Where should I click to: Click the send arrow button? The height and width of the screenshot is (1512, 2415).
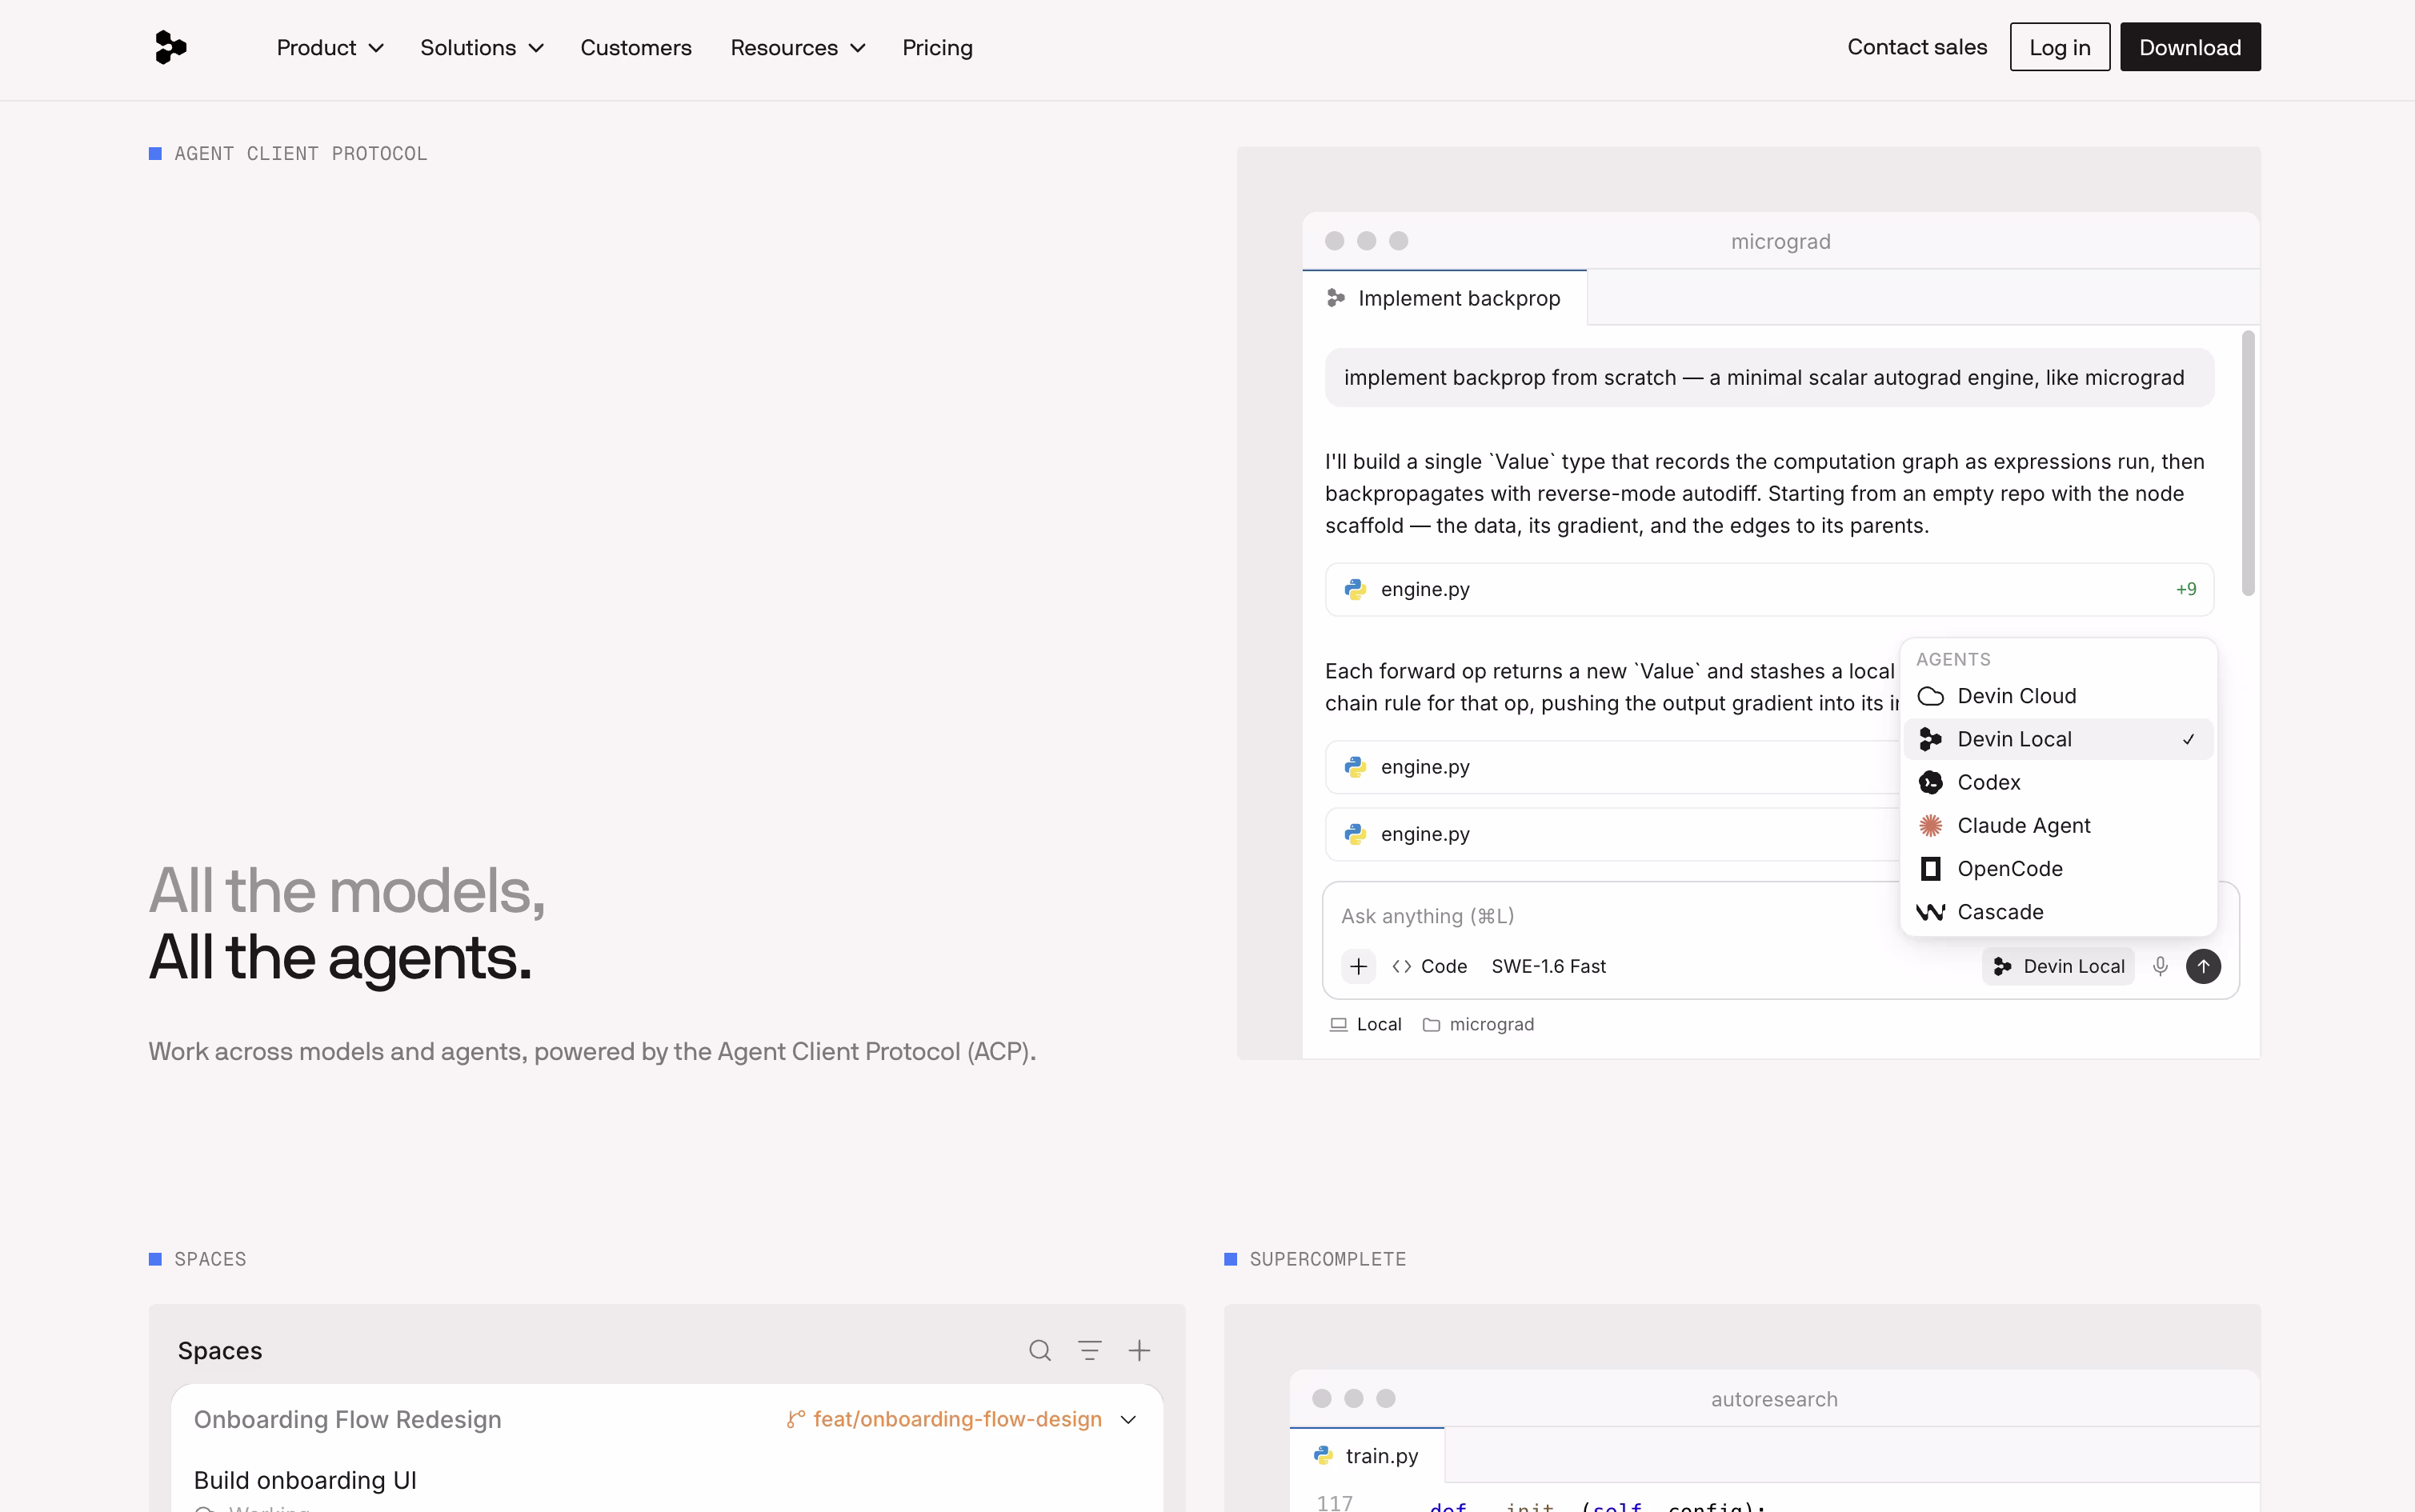click(x=2203, y=966)
